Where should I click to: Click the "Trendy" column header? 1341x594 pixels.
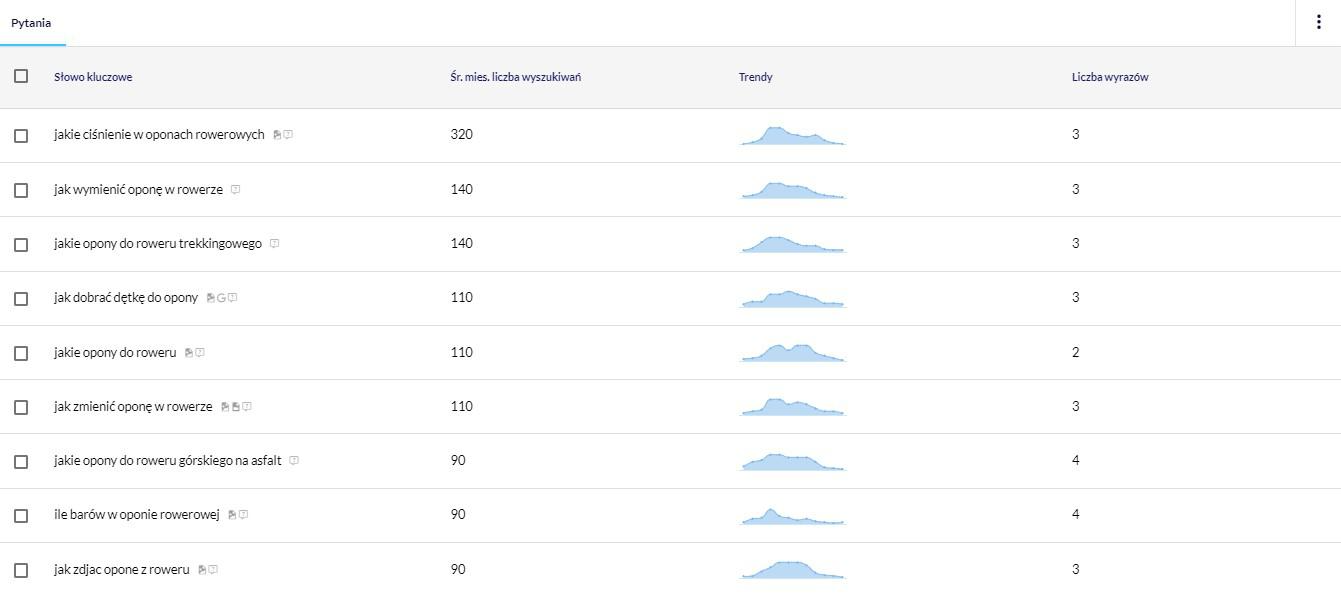click(x=755, y=77)
